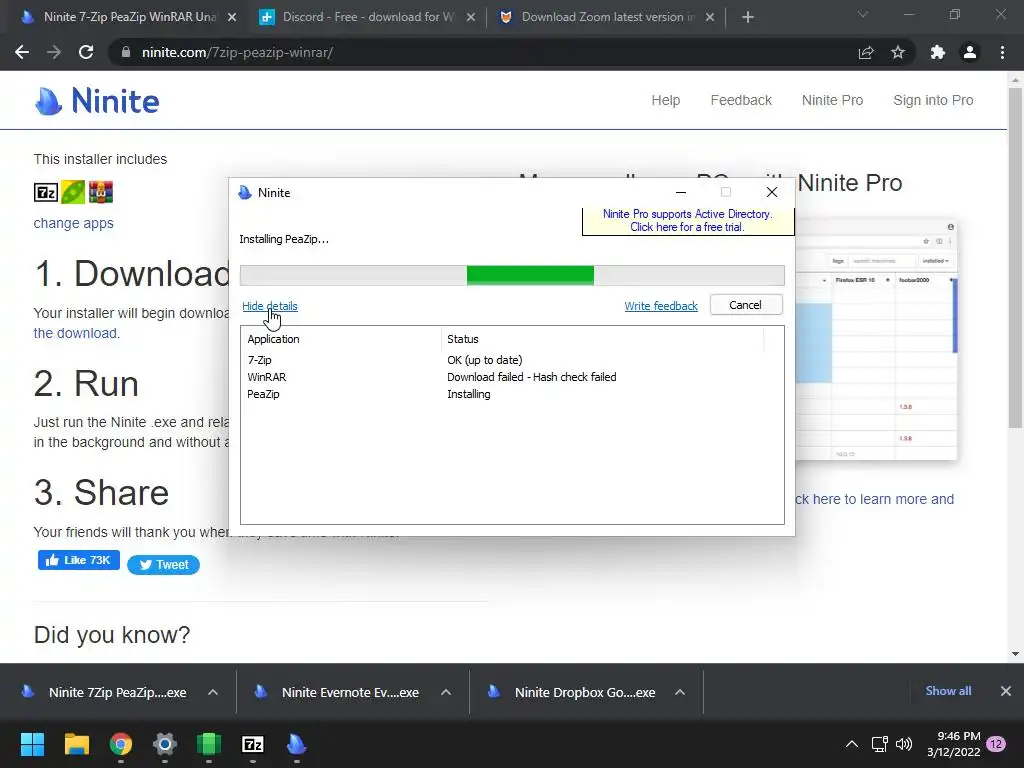Open Sign into Pro link

pos(933,101)
